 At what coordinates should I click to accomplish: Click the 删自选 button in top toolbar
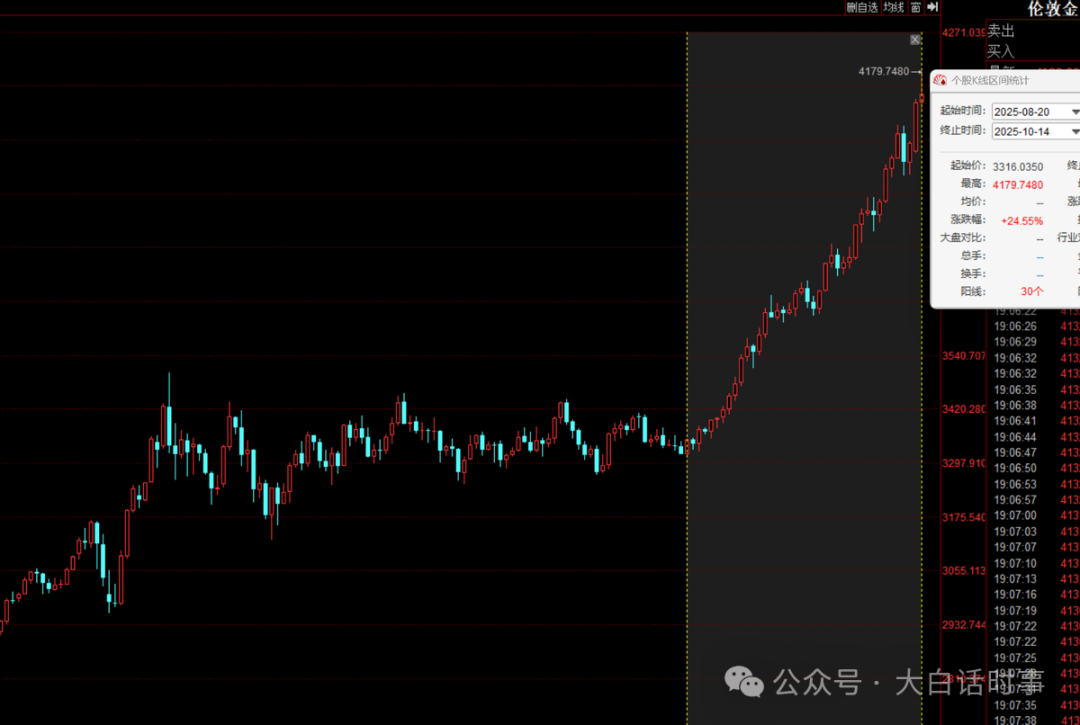pos(861,7)
